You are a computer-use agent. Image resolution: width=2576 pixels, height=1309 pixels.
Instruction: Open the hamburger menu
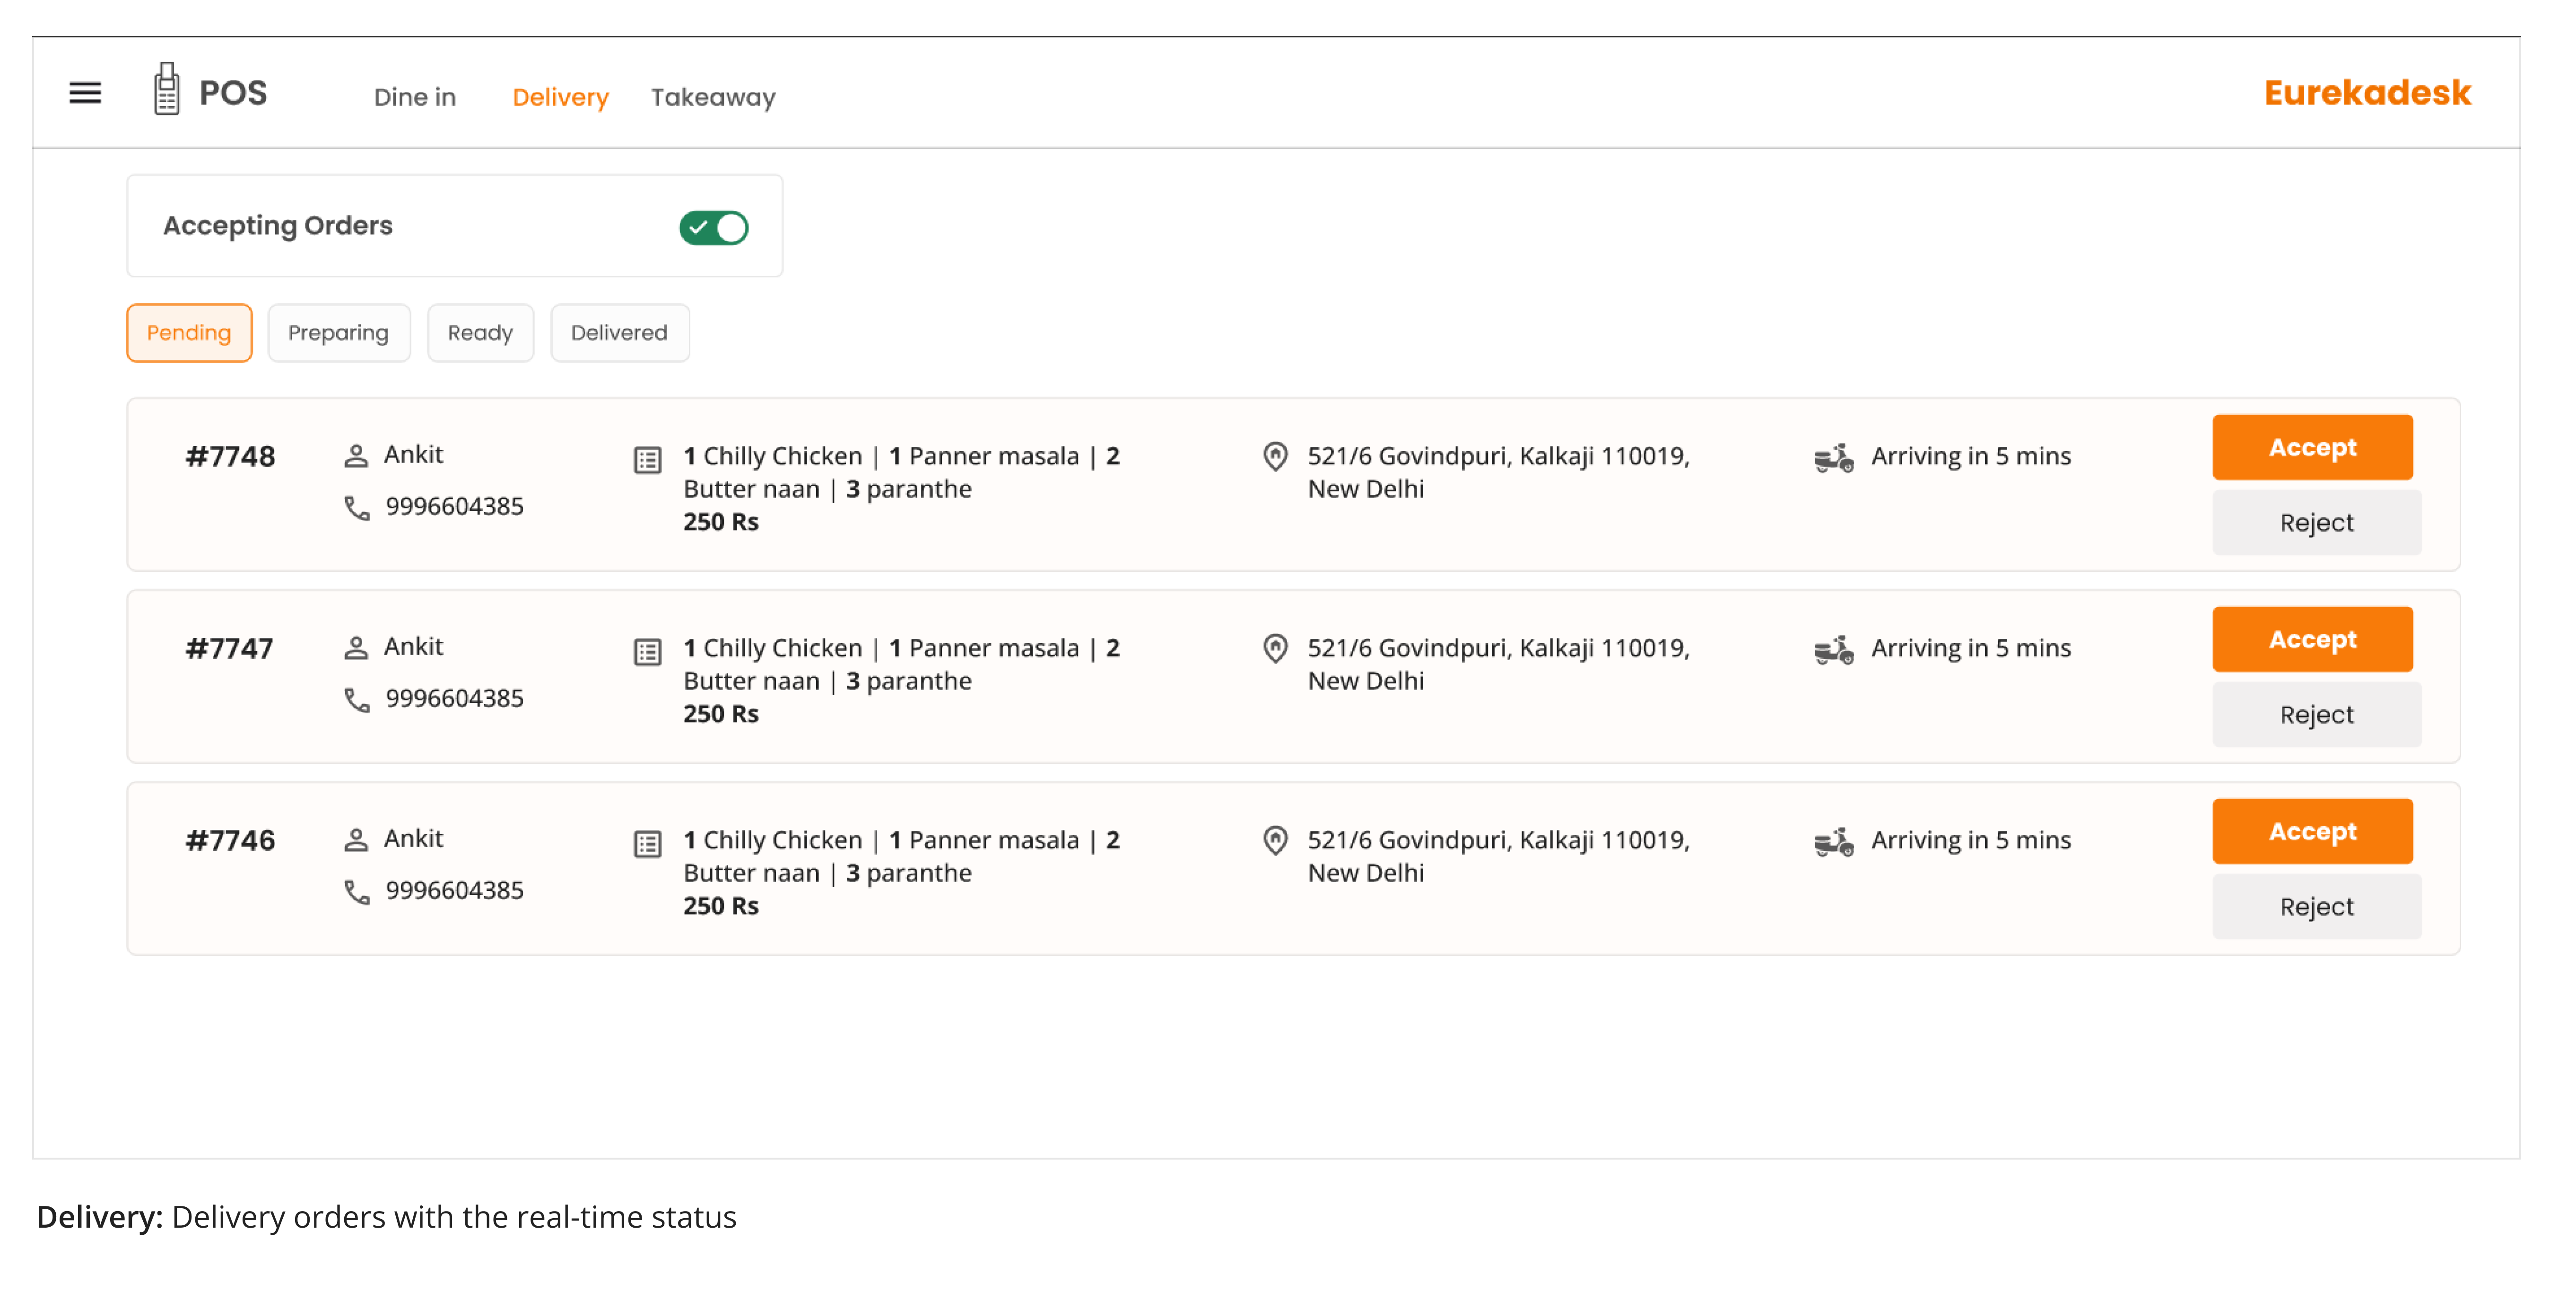85,93
